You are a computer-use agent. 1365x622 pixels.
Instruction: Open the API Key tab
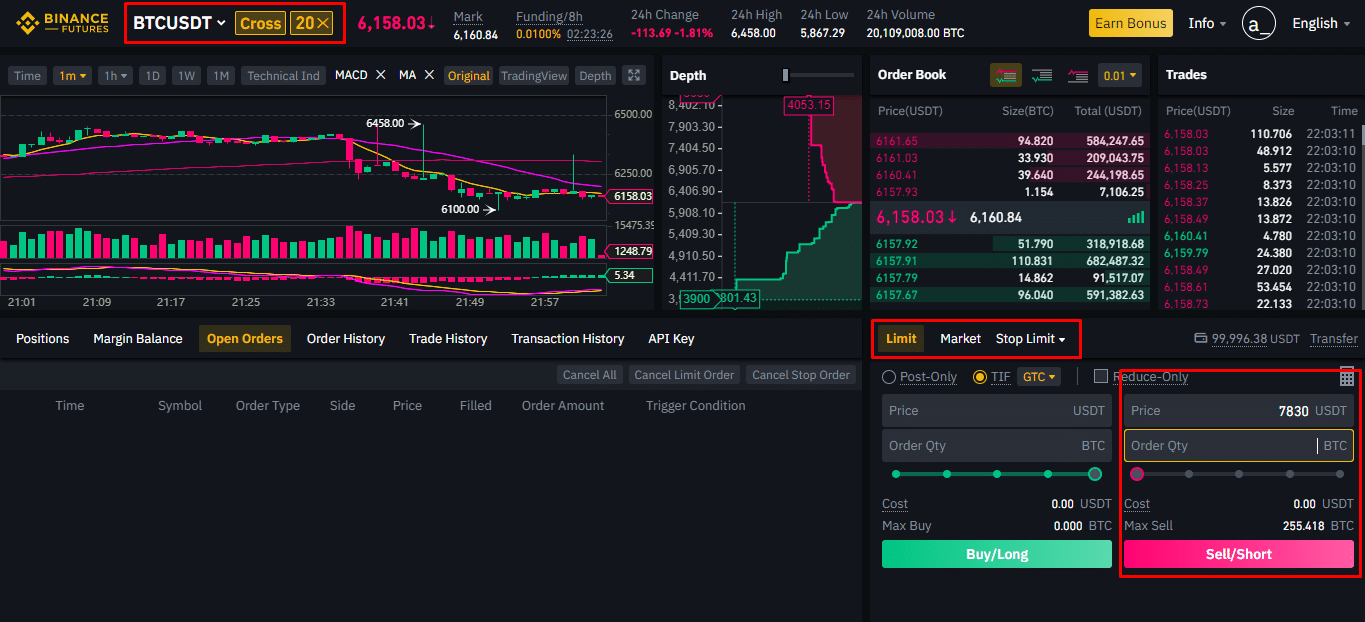tap(671, 339)
